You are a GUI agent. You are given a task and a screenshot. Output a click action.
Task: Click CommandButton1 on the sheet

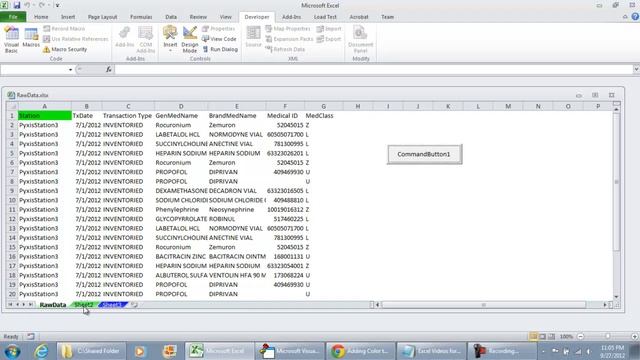tap(424, 154)
